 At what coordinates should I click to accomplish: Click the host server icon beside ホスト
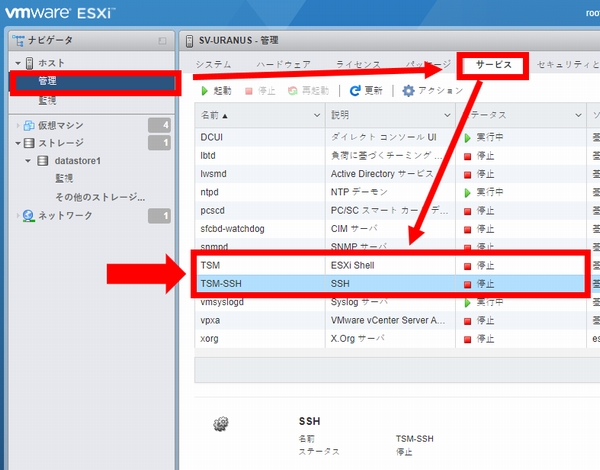pyautogui.click(x=29, y=63)
